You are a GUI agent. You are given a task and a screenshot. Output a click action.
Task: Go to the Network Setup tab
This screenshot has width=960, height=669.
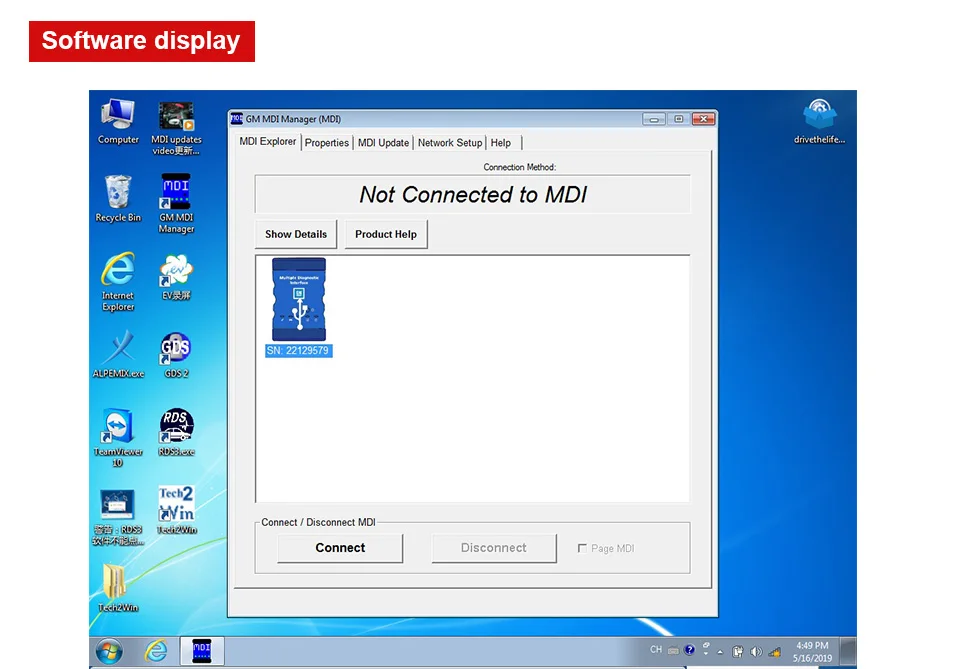pyautogui.click(x=450, y=143)
